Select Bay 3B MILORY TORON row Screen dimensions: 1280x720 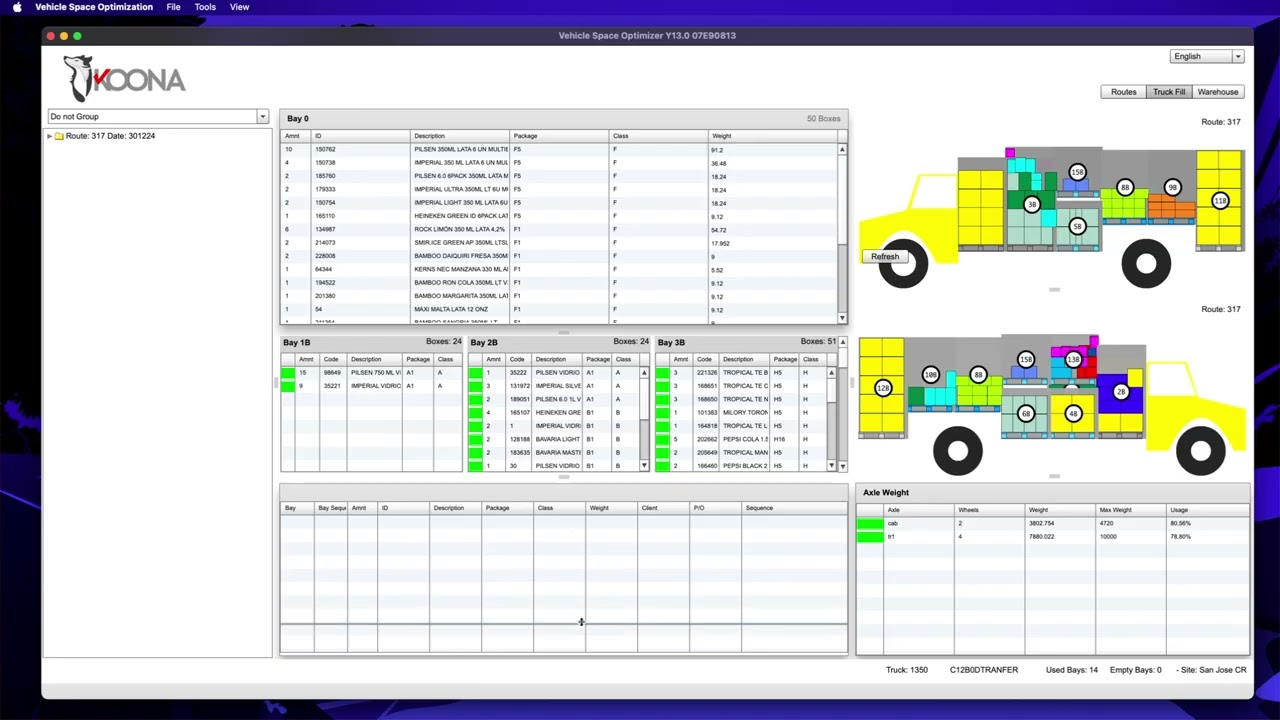tap(741, 412)
